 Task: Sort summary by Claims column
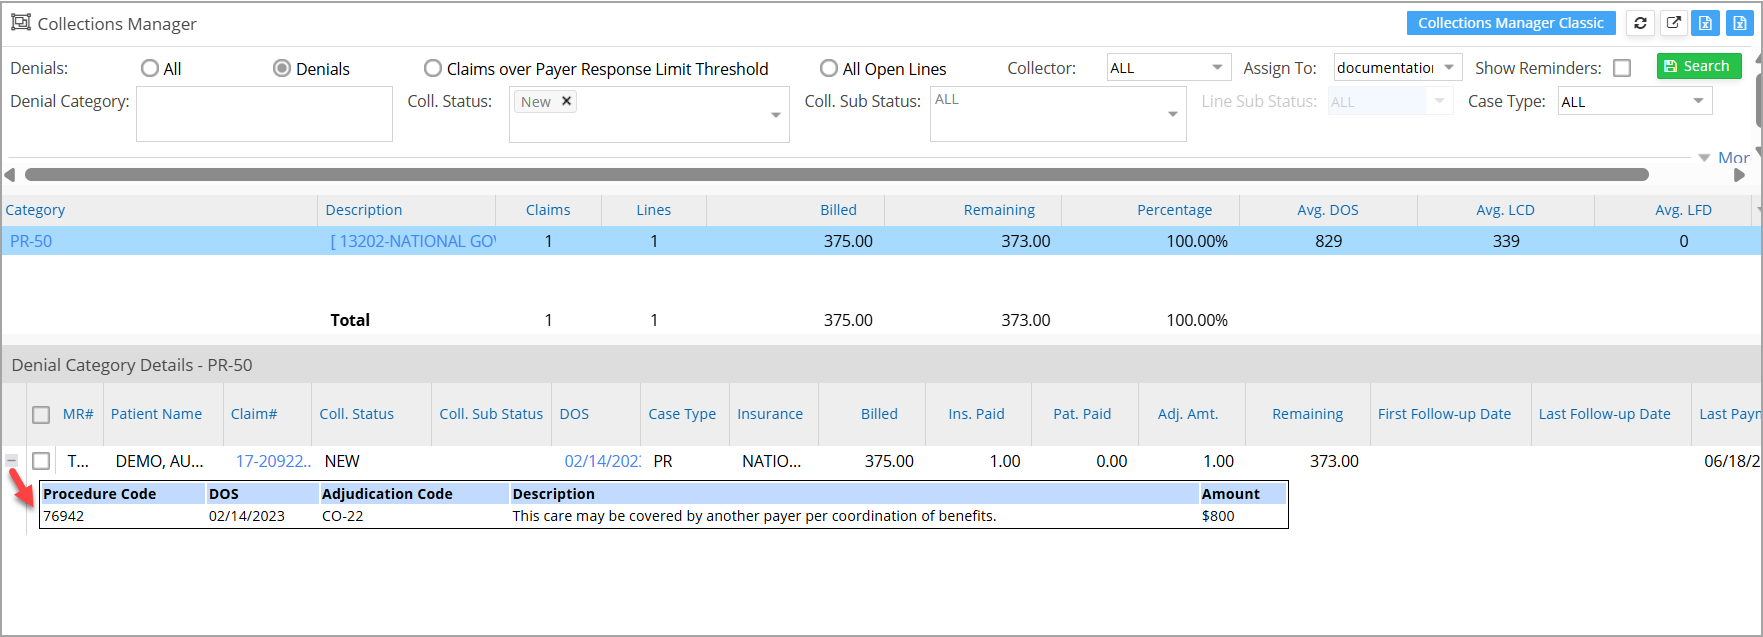click(x=548, y=210)
